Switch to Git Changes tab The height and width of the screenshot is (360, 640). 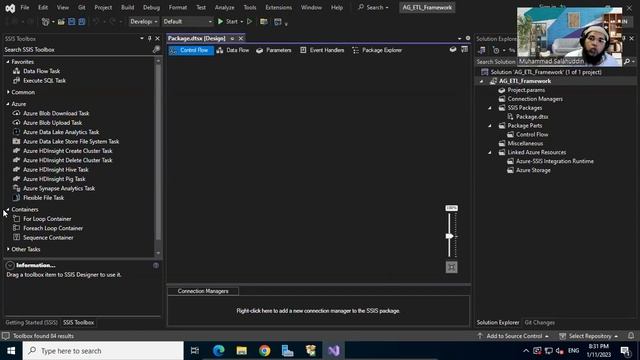tap(539, 322)
